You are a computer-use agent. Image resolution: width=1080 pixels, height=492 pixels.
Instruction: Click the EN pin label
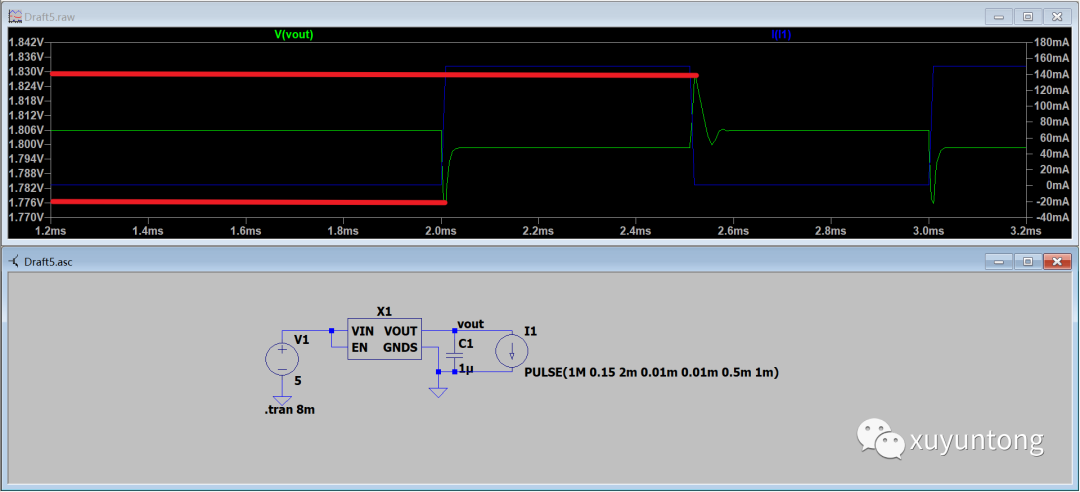(359, 347)
